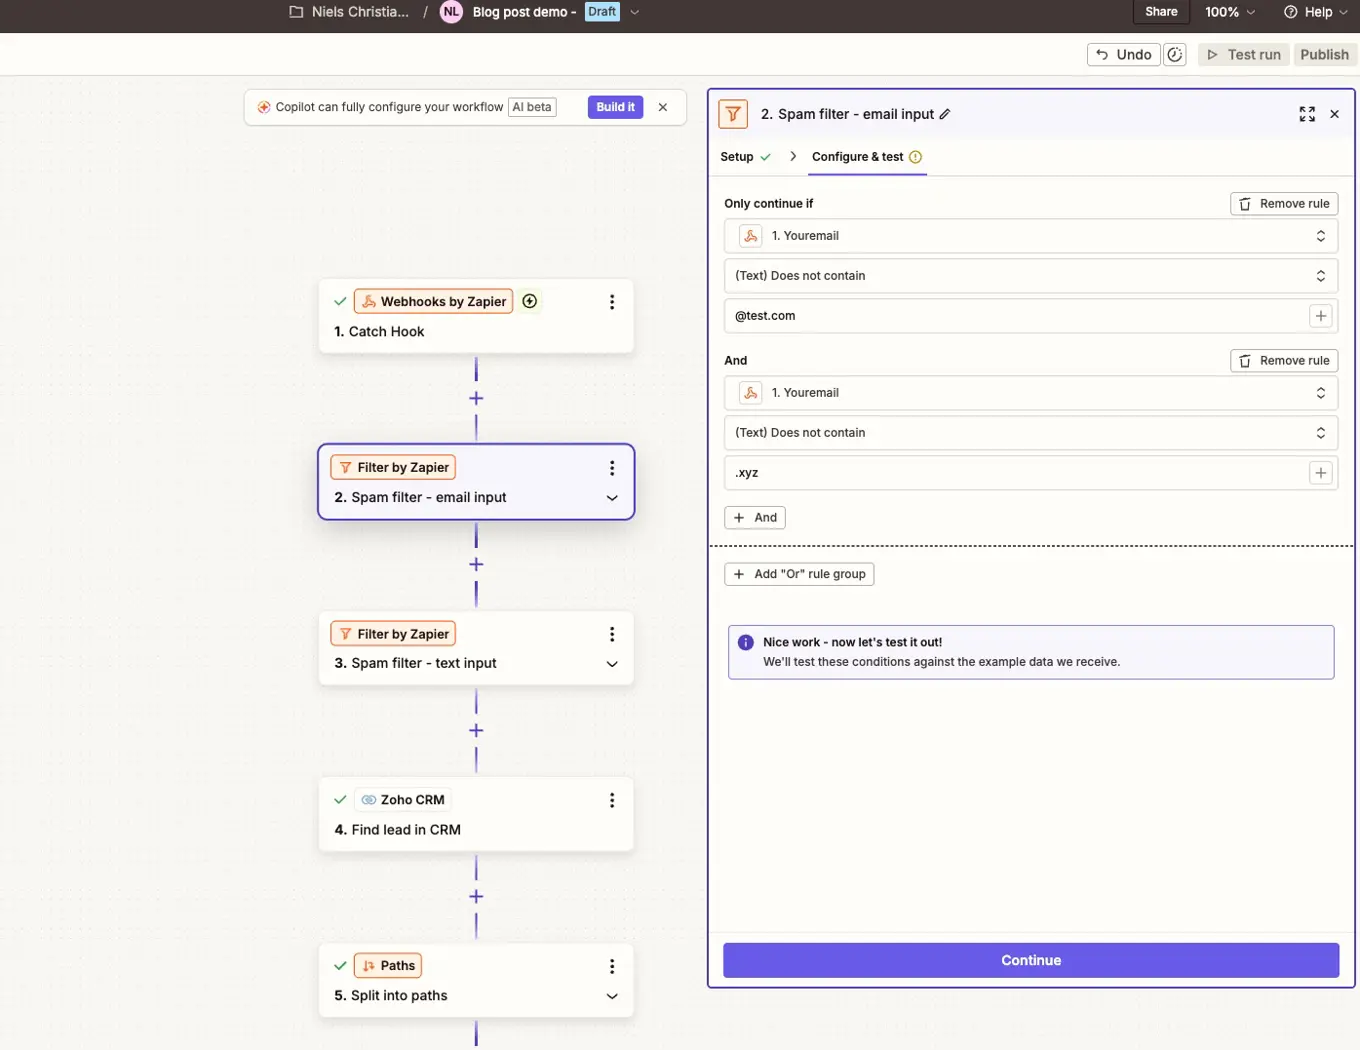Expand the panel with the fullscreen icon
Image resolution: width=1360 pixels, height=1050 pixels.
pos(1307,114)
